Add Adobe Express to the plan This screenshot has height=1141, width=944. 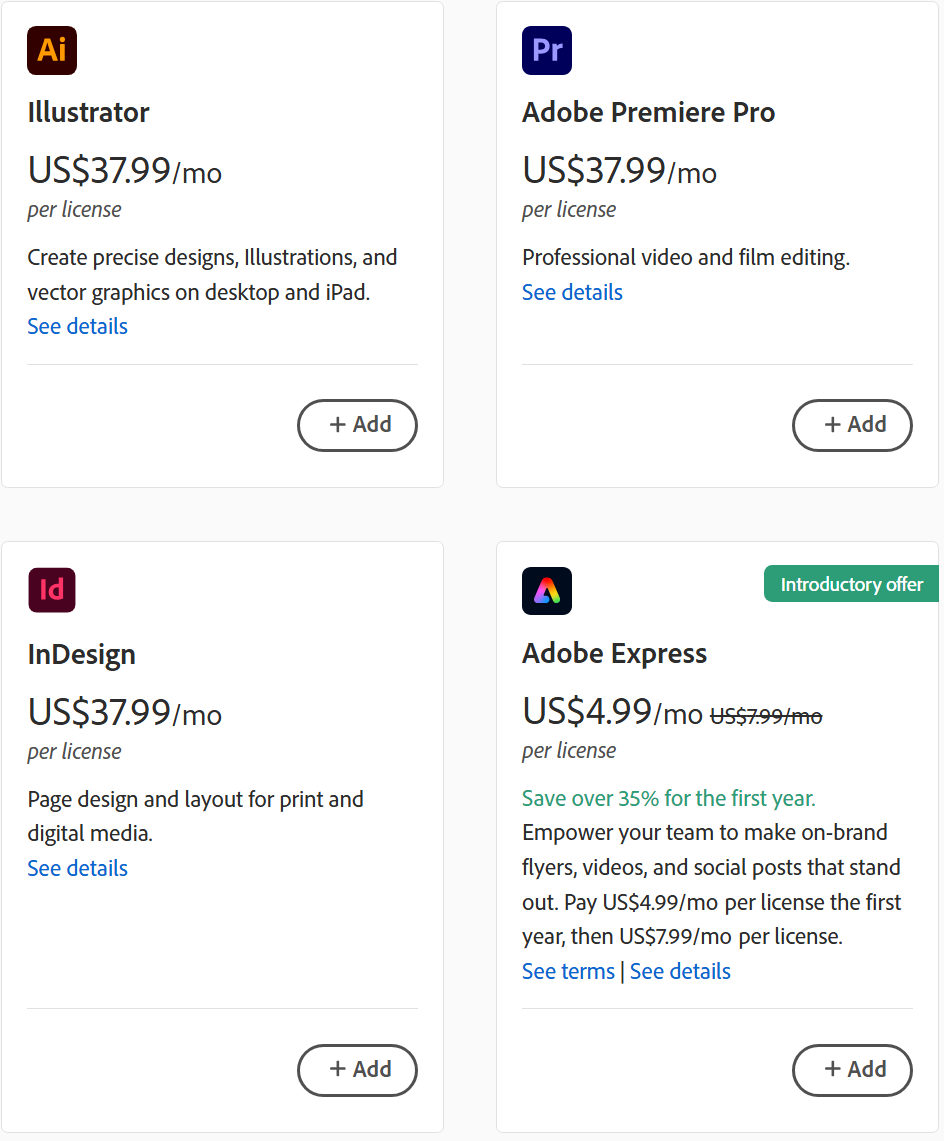coord(852,1070)
